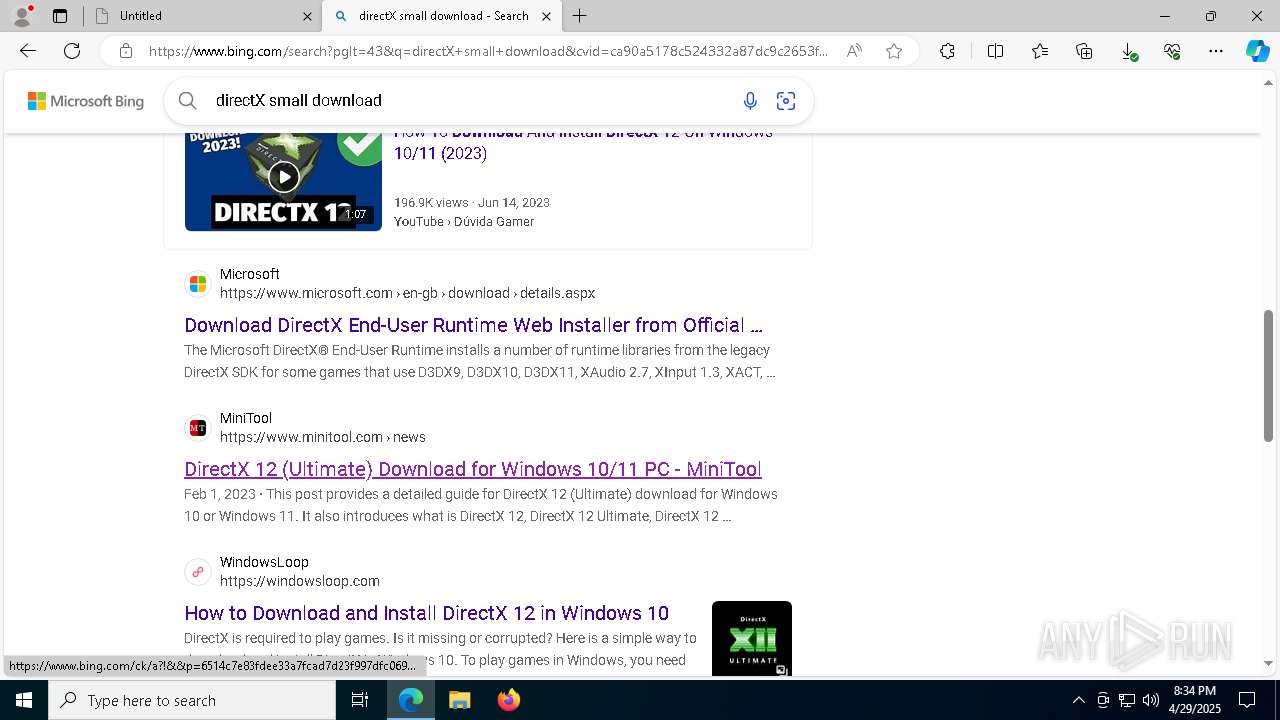The image size is (1280, 720).
Task: Click the DirectX XII Ultimate thumbnail
Action: pyautogui.click(x=752, y=638)
